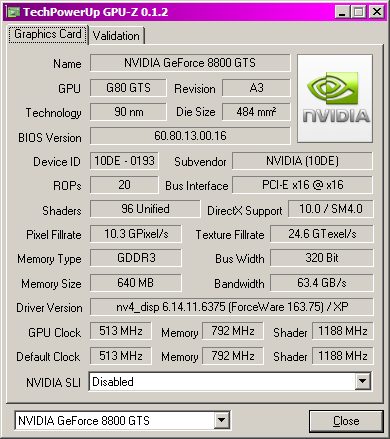Click the GPU Clock field 513 MHz
The width and height of the screenshot is (390, 439).
tap(121, 331)
